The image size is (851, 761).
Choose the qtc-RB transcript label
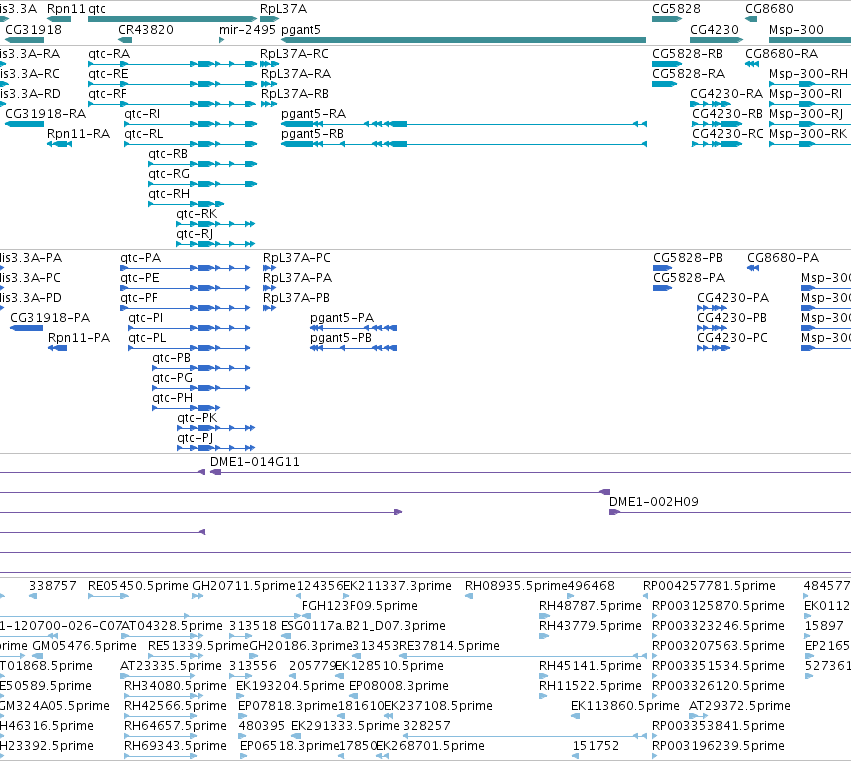[168, 154]
